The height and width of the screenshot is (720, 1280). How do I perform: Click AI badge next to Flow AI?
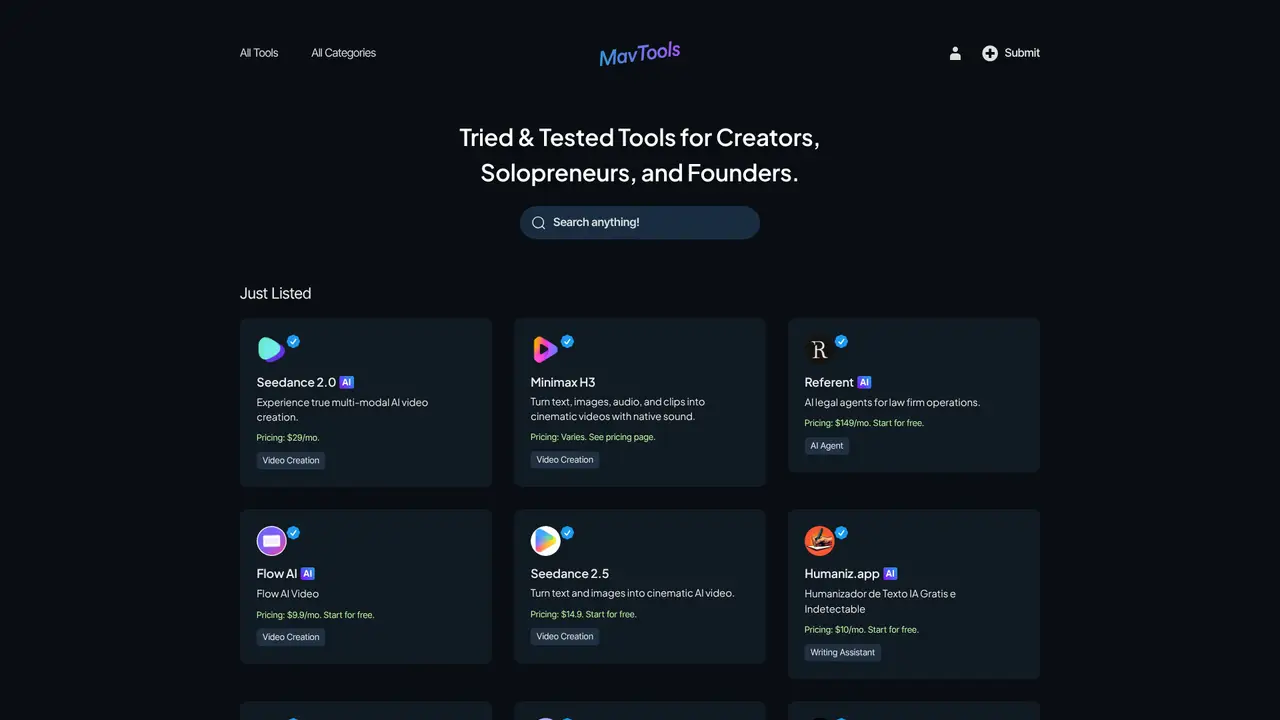pos(308,574)
